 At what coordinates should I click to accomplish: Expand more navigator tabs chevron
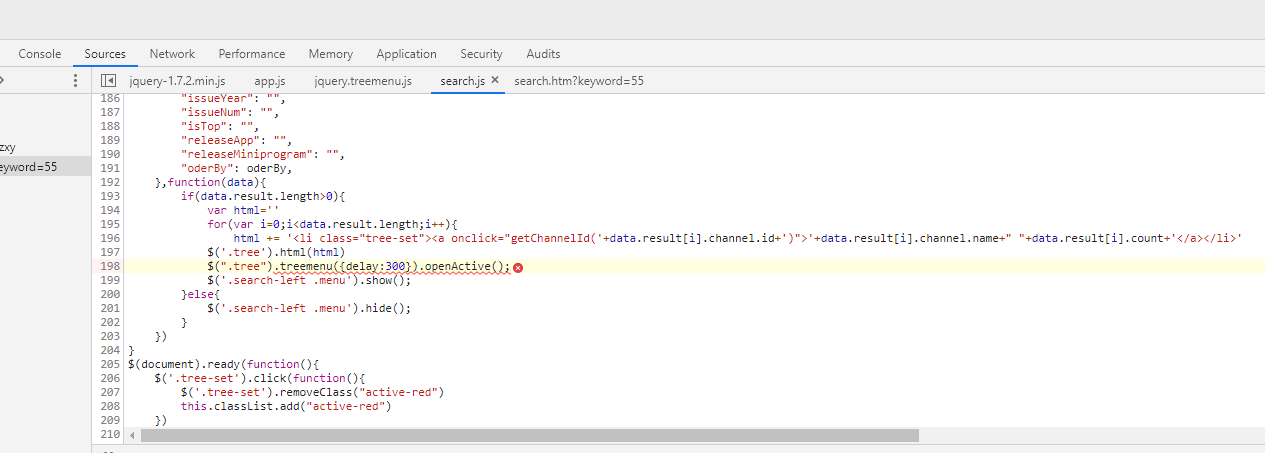pos(3,81)
